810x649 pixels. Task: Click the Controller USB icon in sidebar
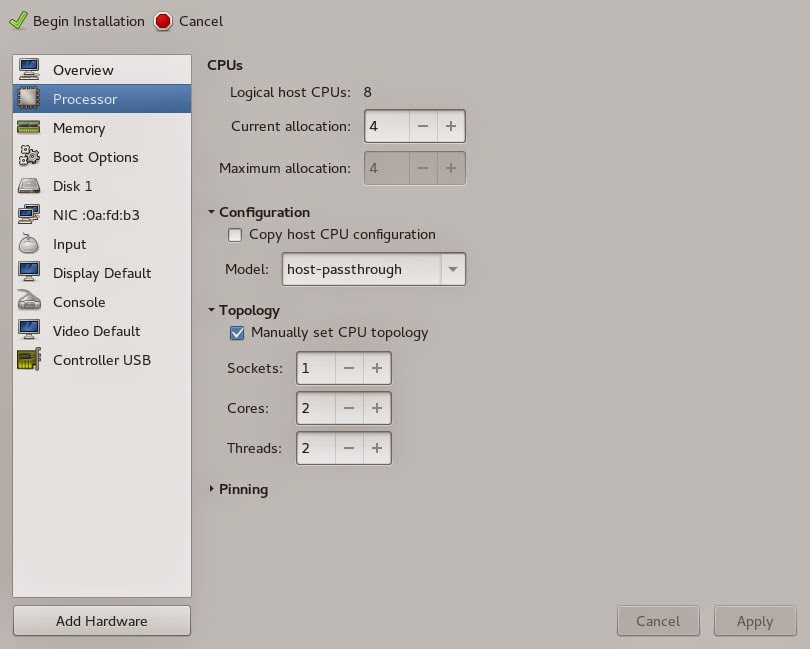click(x=30, y=360)
